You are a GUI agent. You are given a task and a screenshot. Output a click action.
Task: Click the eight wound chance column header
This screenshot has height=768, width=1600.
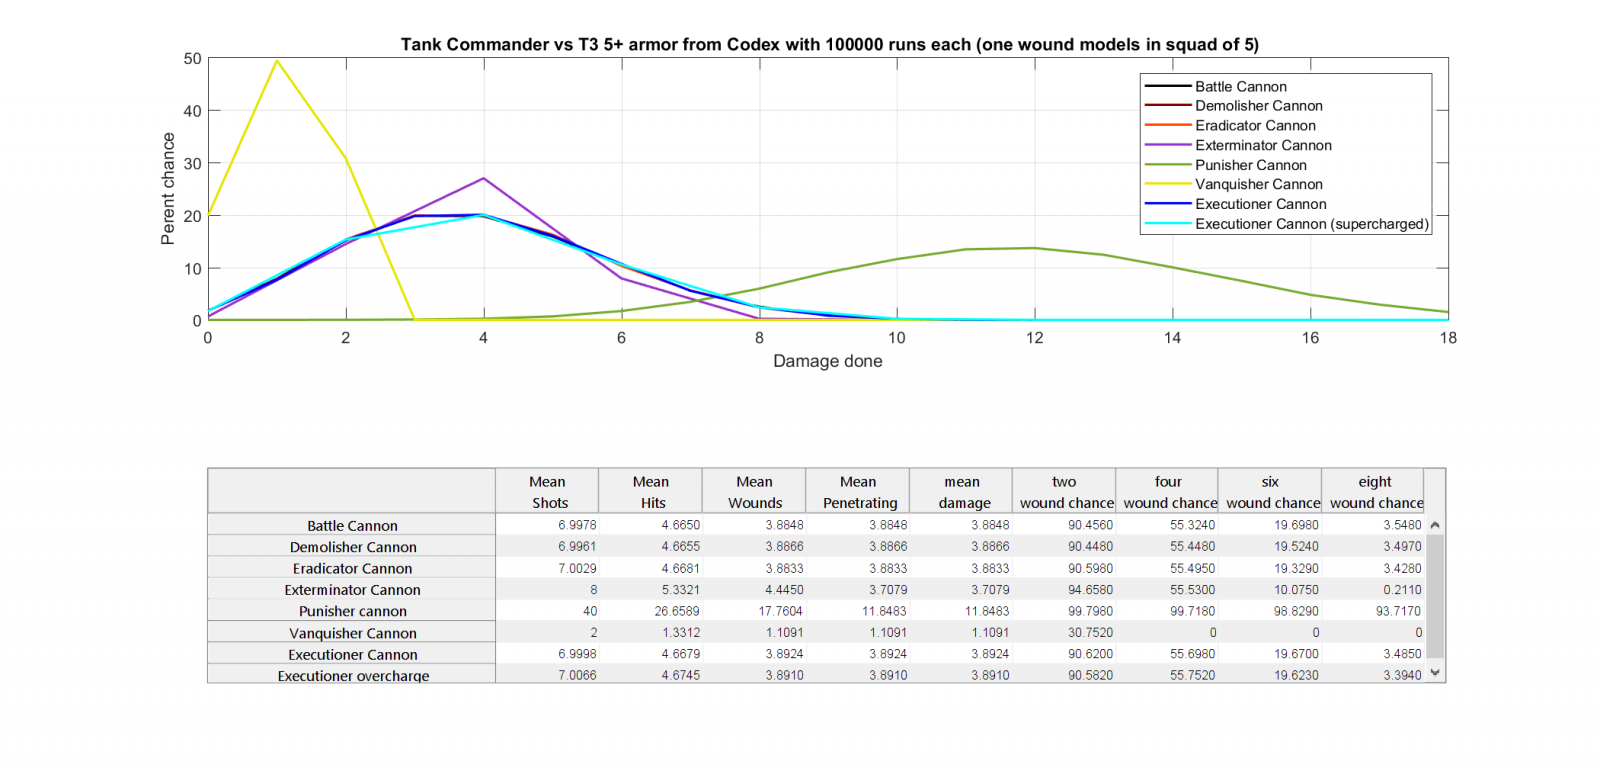[1373, 491]
